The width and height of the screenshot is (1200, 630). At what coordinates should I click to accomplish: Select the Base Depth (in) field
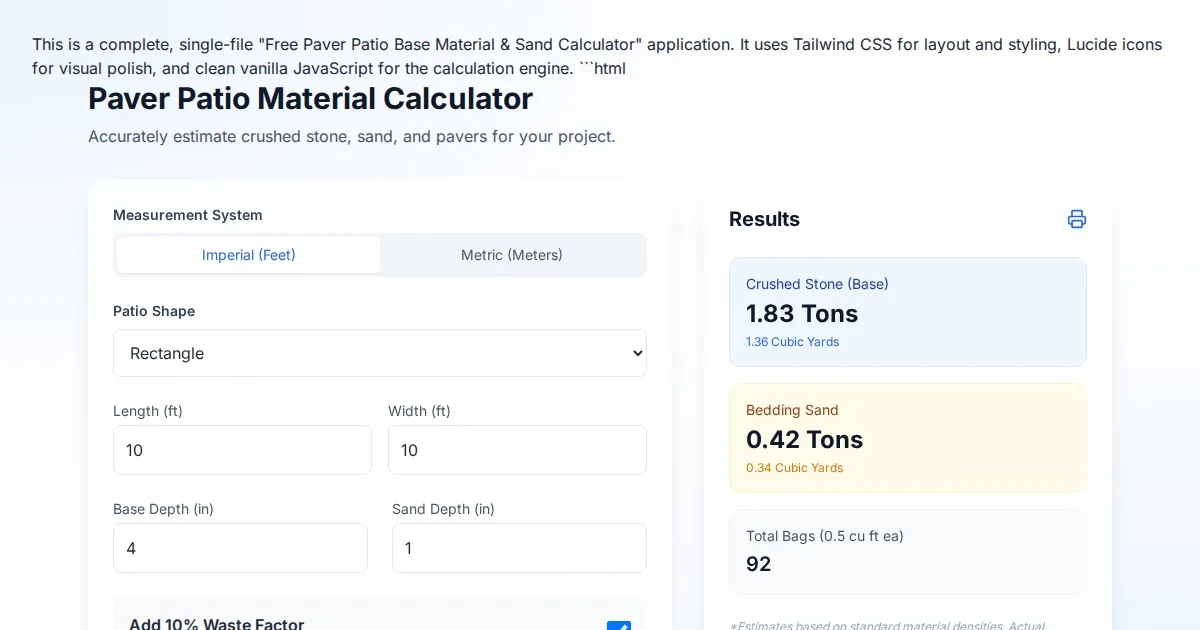[240, 548]
